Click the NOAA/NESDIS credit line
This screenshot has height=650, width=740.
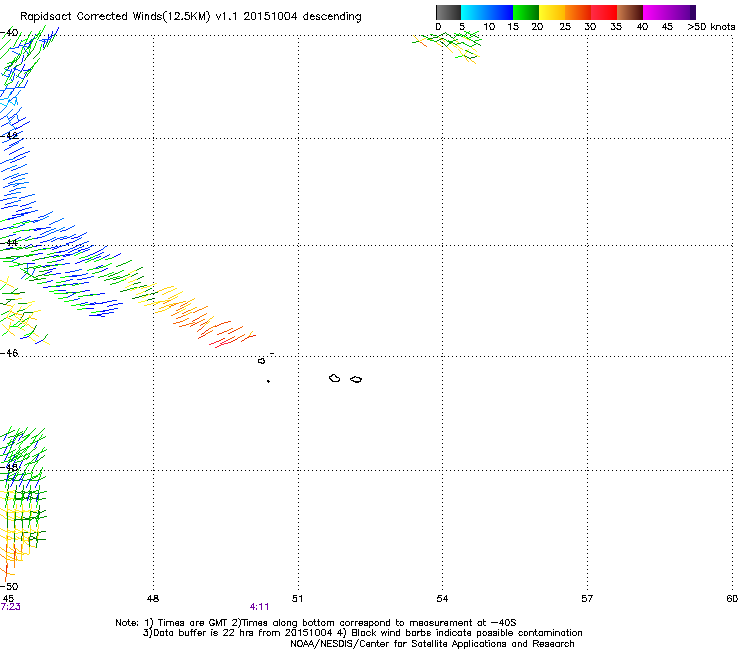click(432, 644)
